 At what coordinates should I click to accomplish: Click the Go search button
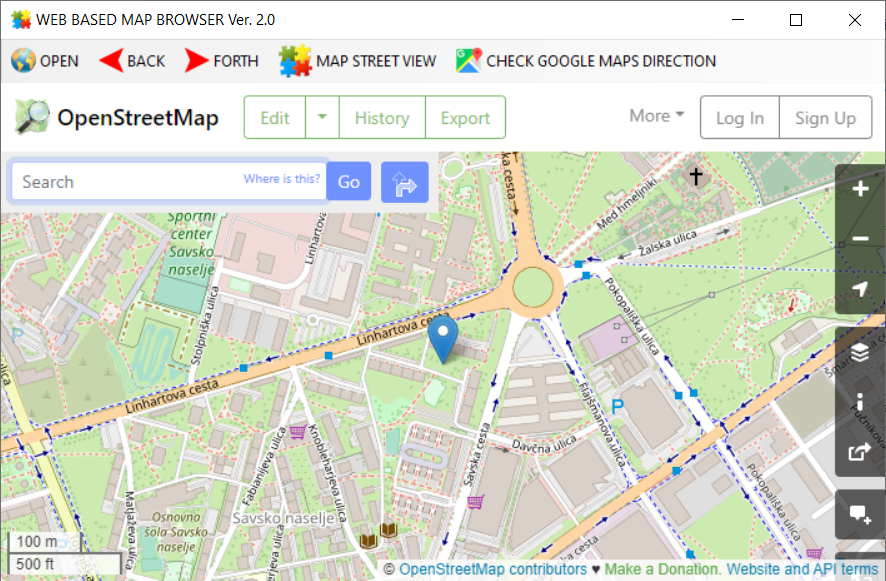click(349, 181)
